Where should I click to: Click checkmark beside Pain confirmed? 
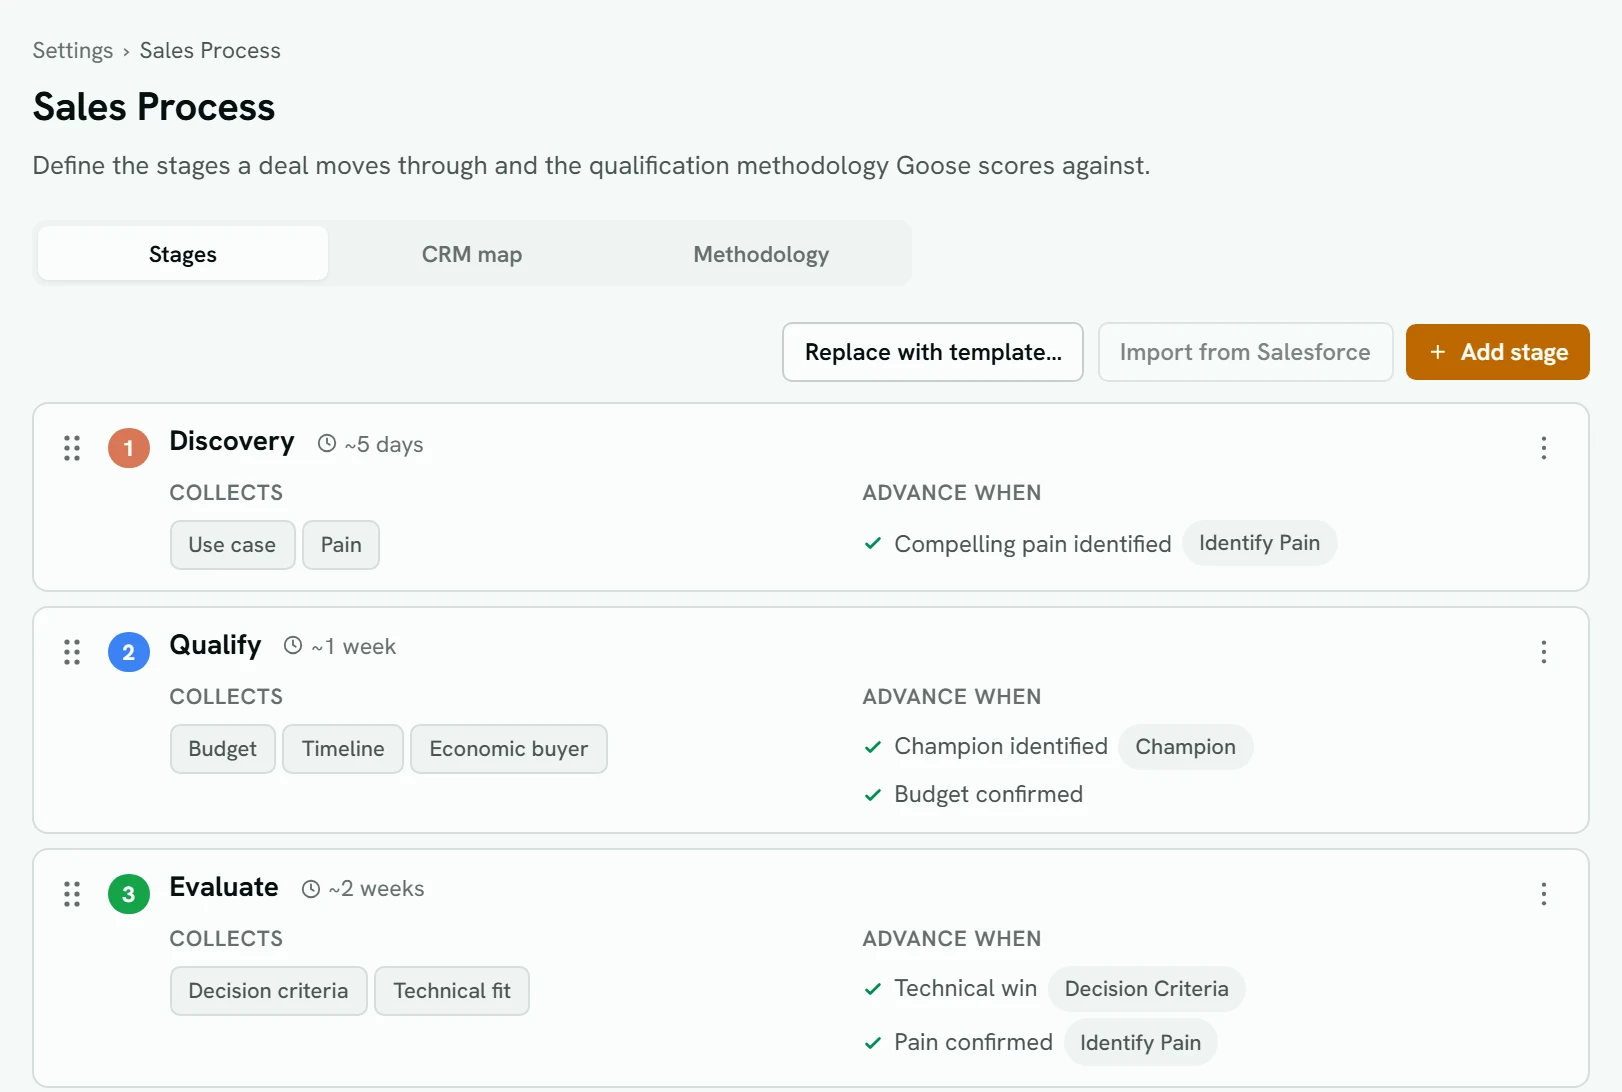click(x=873, y=1042)
